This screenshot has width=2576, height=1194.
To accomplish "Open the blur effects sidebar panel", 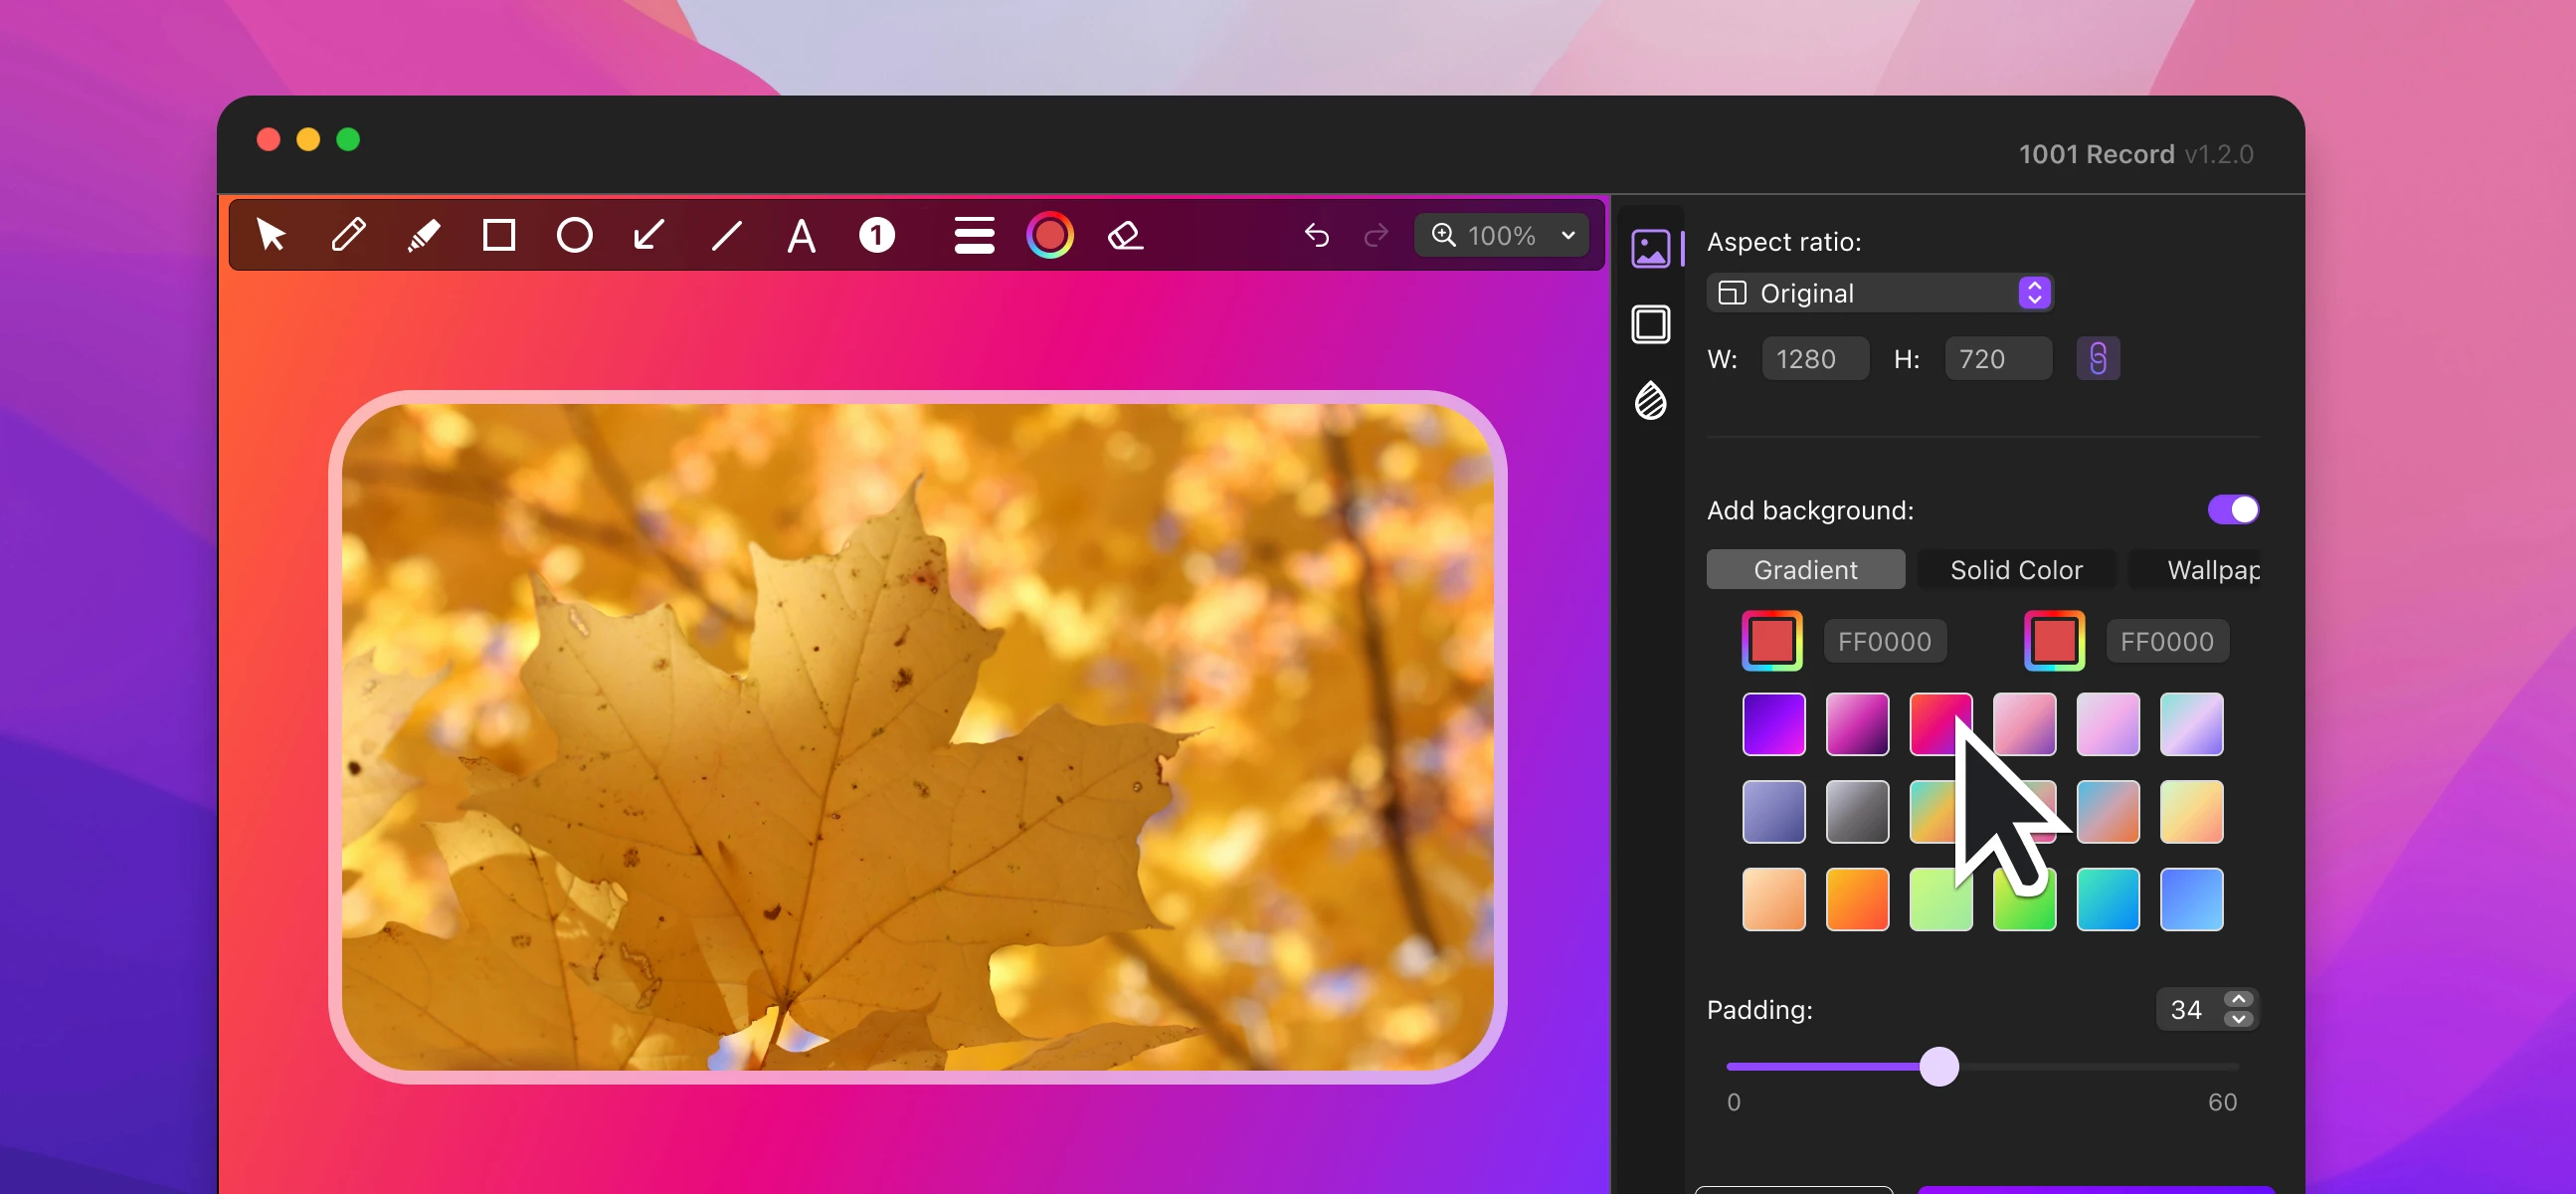I will pos(1650,402).
